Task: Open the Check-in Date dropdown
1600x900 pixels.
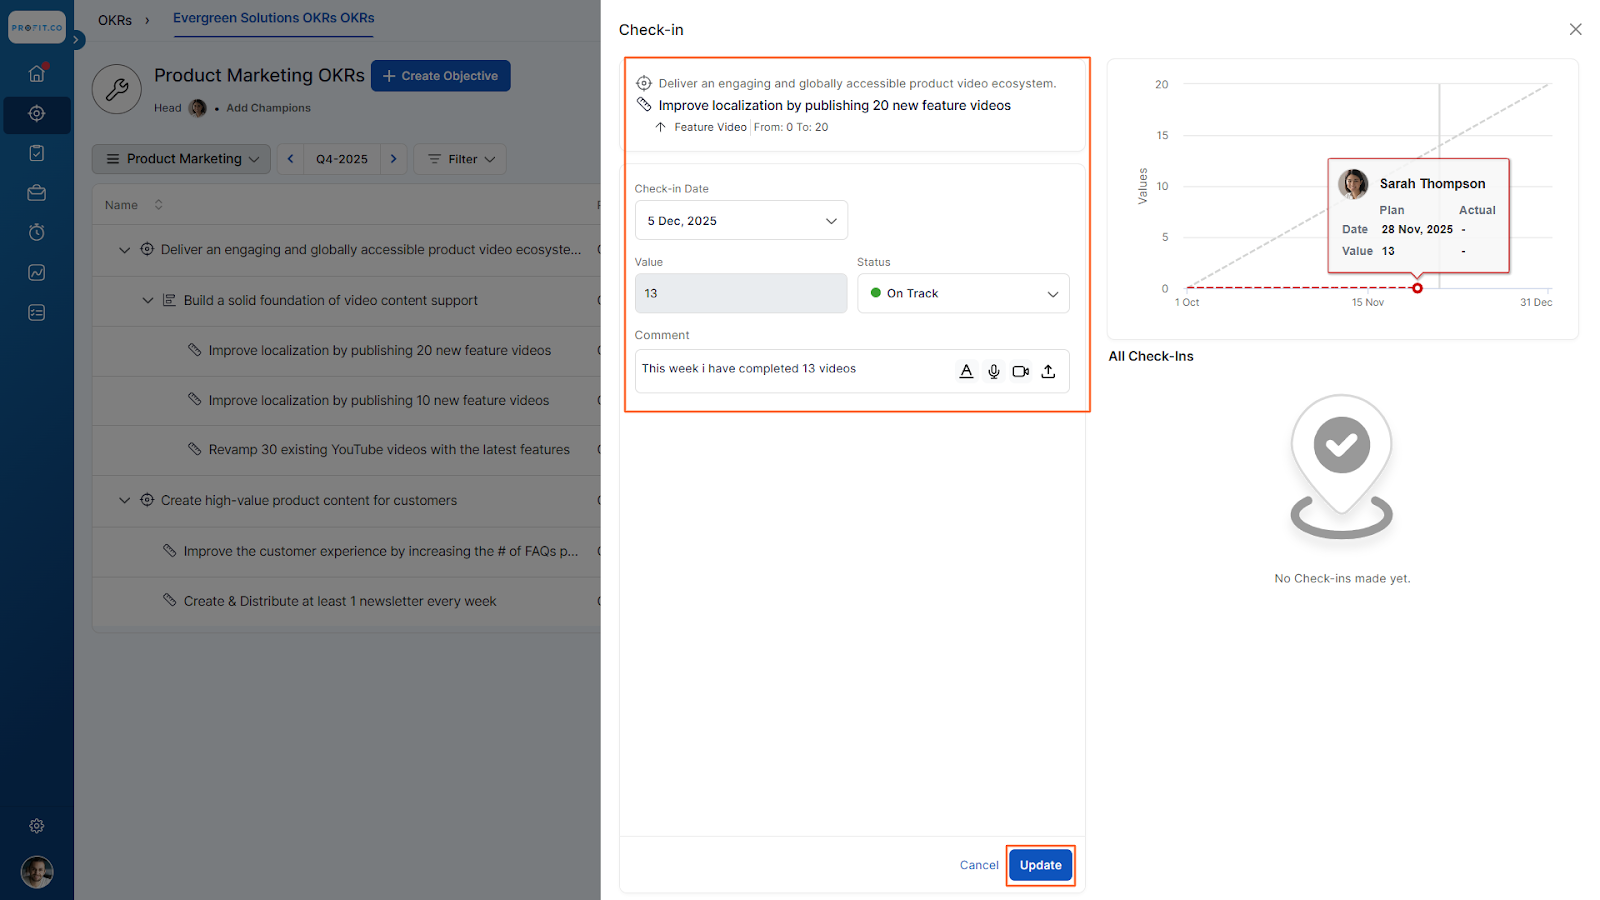Action: click(x=741, y=220)
